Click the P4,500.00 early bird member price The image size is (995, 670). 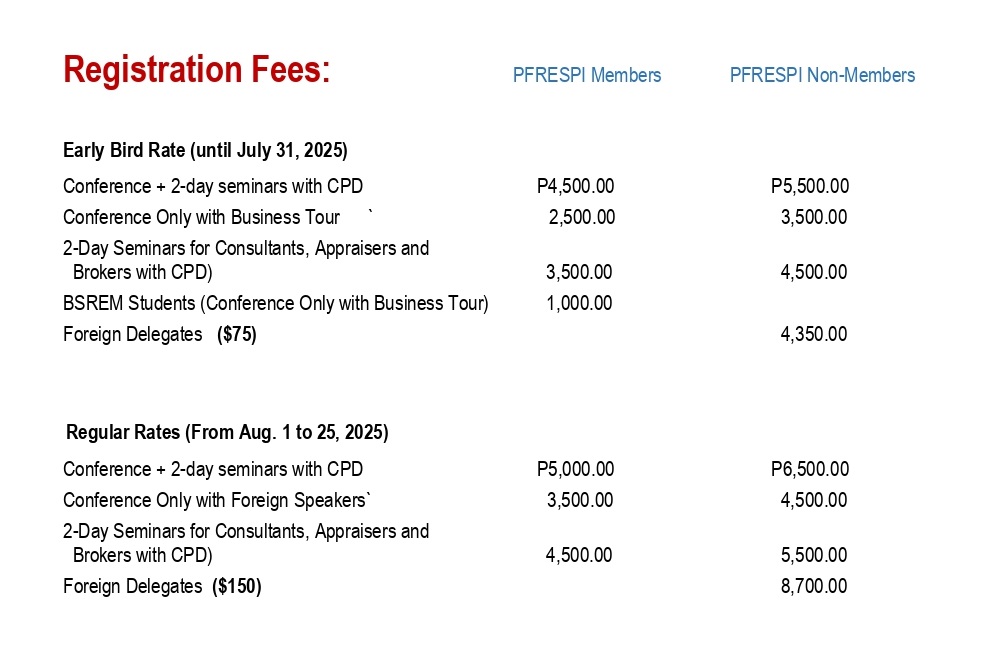click(x=576, y=186)
